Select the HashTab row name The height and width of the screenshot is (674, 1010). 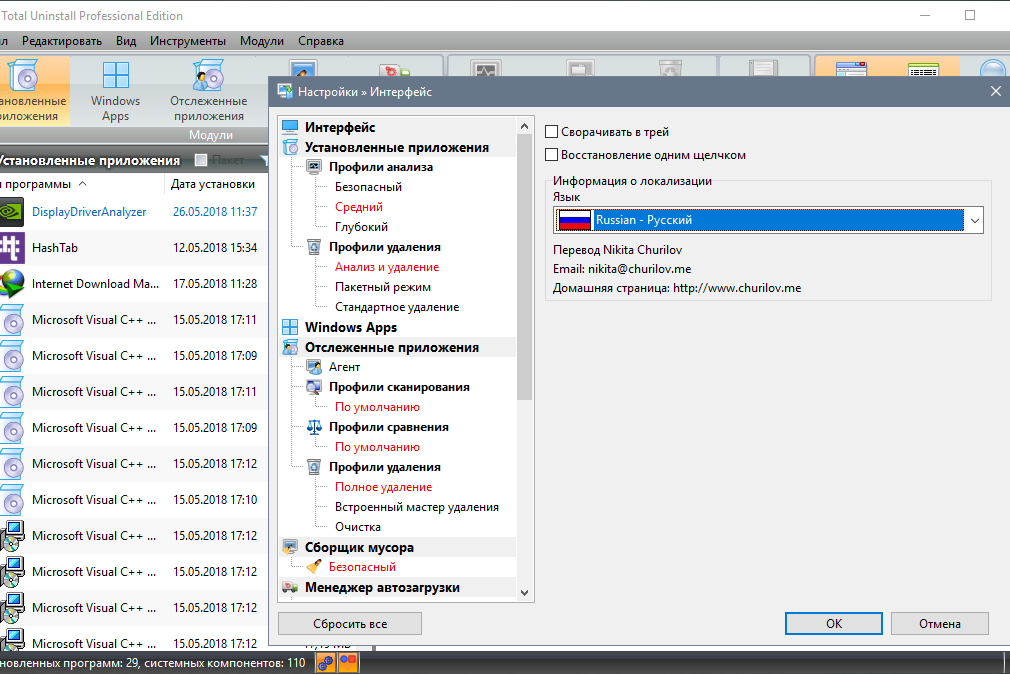click(55, 248)
